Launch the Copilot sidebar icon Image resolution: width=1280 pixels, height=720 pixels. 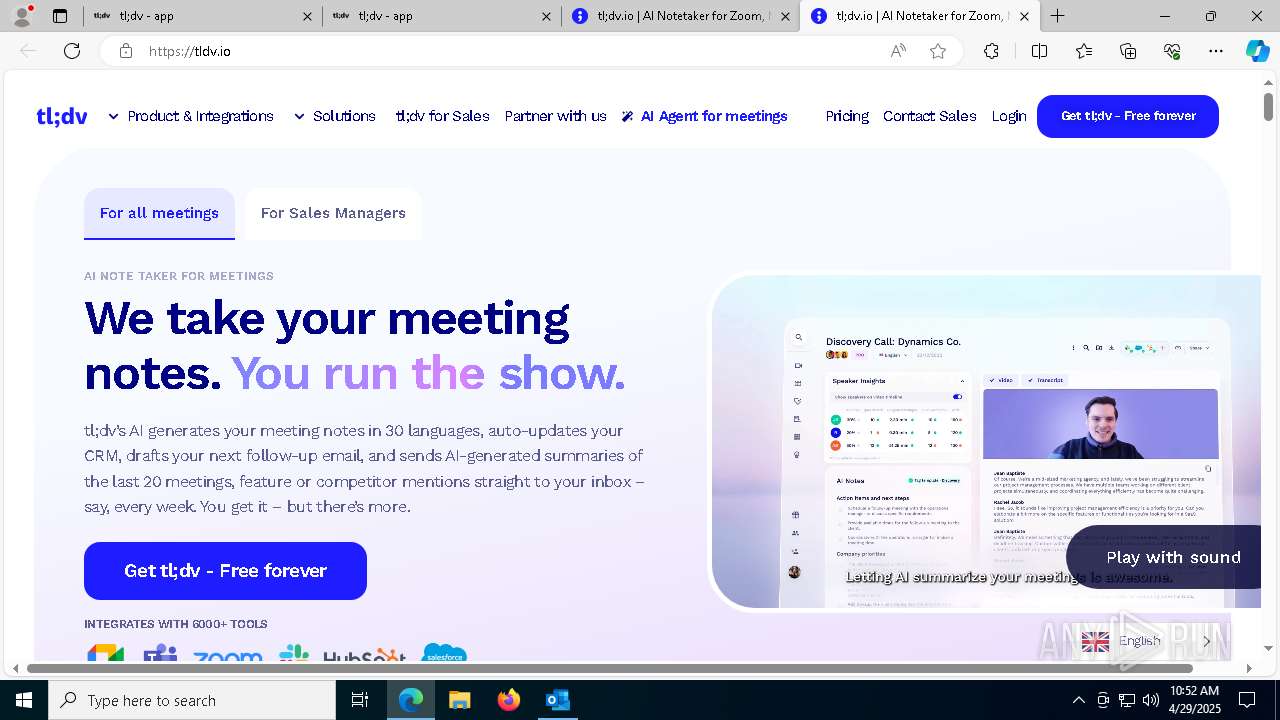[x=1257, y=51]
